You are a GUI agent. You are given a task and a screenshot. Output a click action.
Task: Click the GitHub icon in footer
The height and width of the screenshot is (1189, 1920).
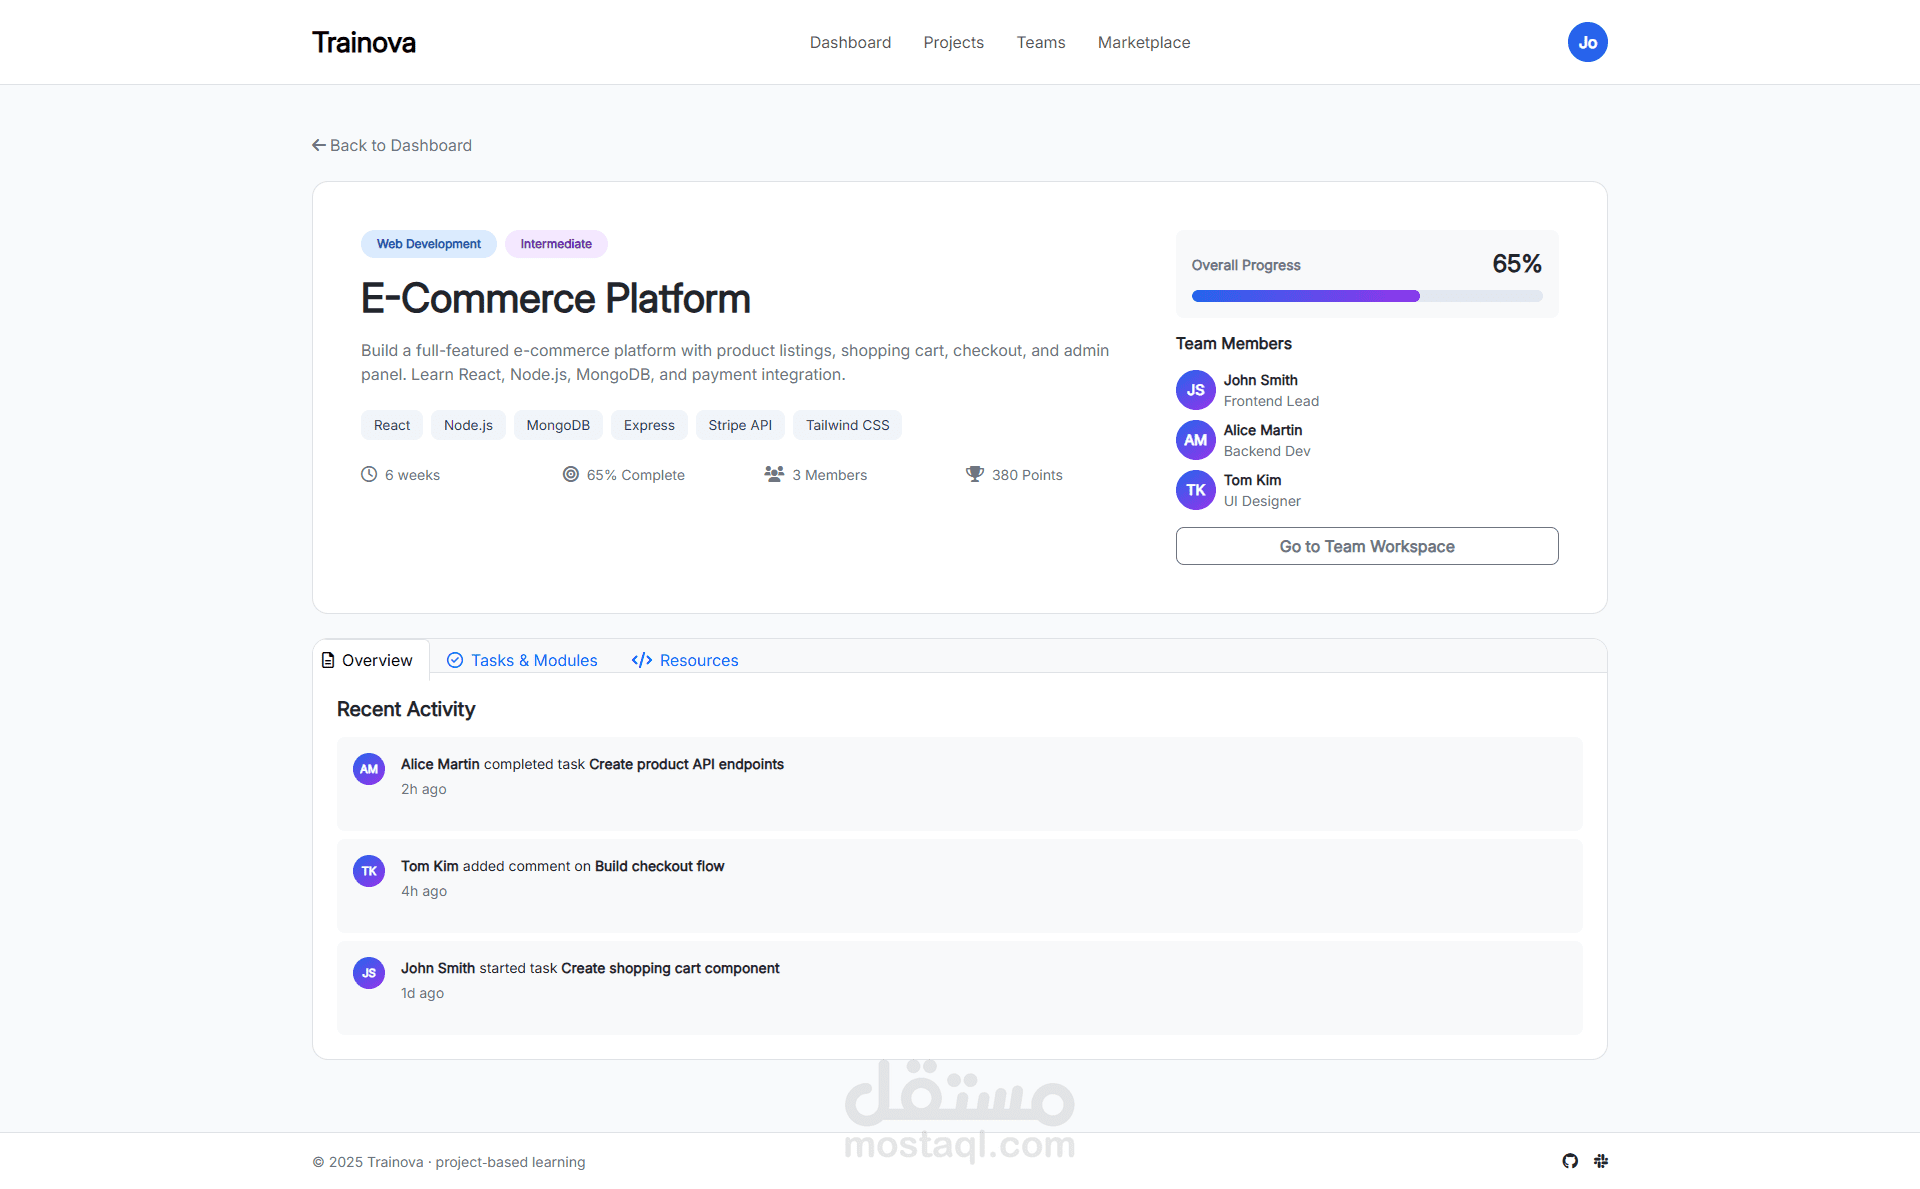click(1570, 1161)
